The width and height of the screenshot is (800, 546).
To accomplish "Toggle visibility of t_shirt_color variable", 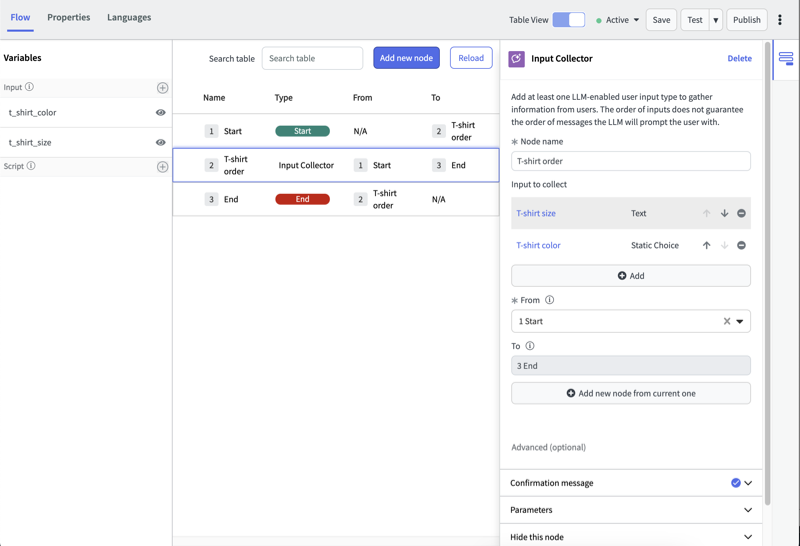I will point(161,112).
